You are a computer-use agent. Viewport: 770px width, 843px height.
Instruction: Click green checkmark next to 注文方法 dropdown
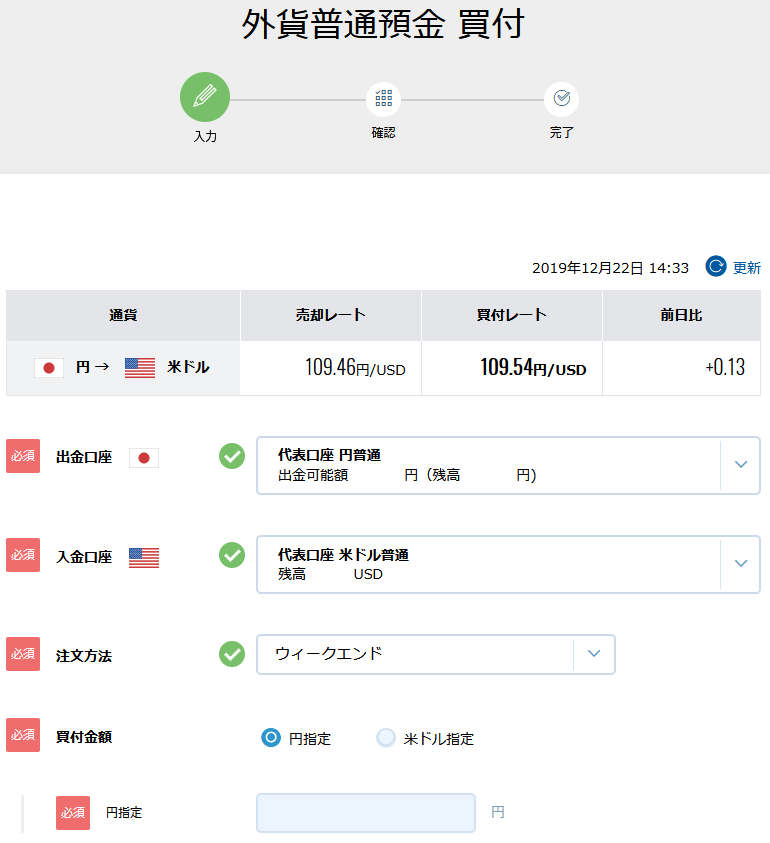coord(232,654)
